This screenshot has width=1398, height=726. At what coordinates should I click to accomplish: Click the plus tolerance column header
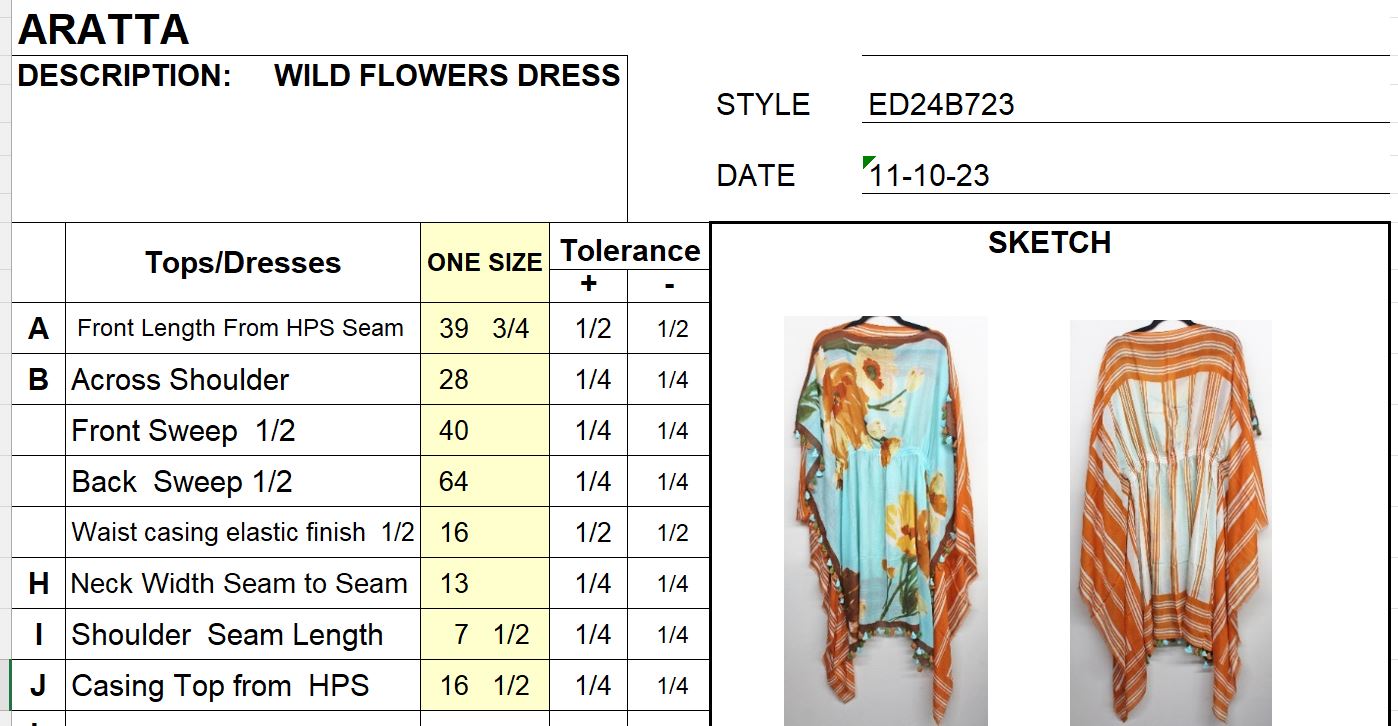[589, 285]
